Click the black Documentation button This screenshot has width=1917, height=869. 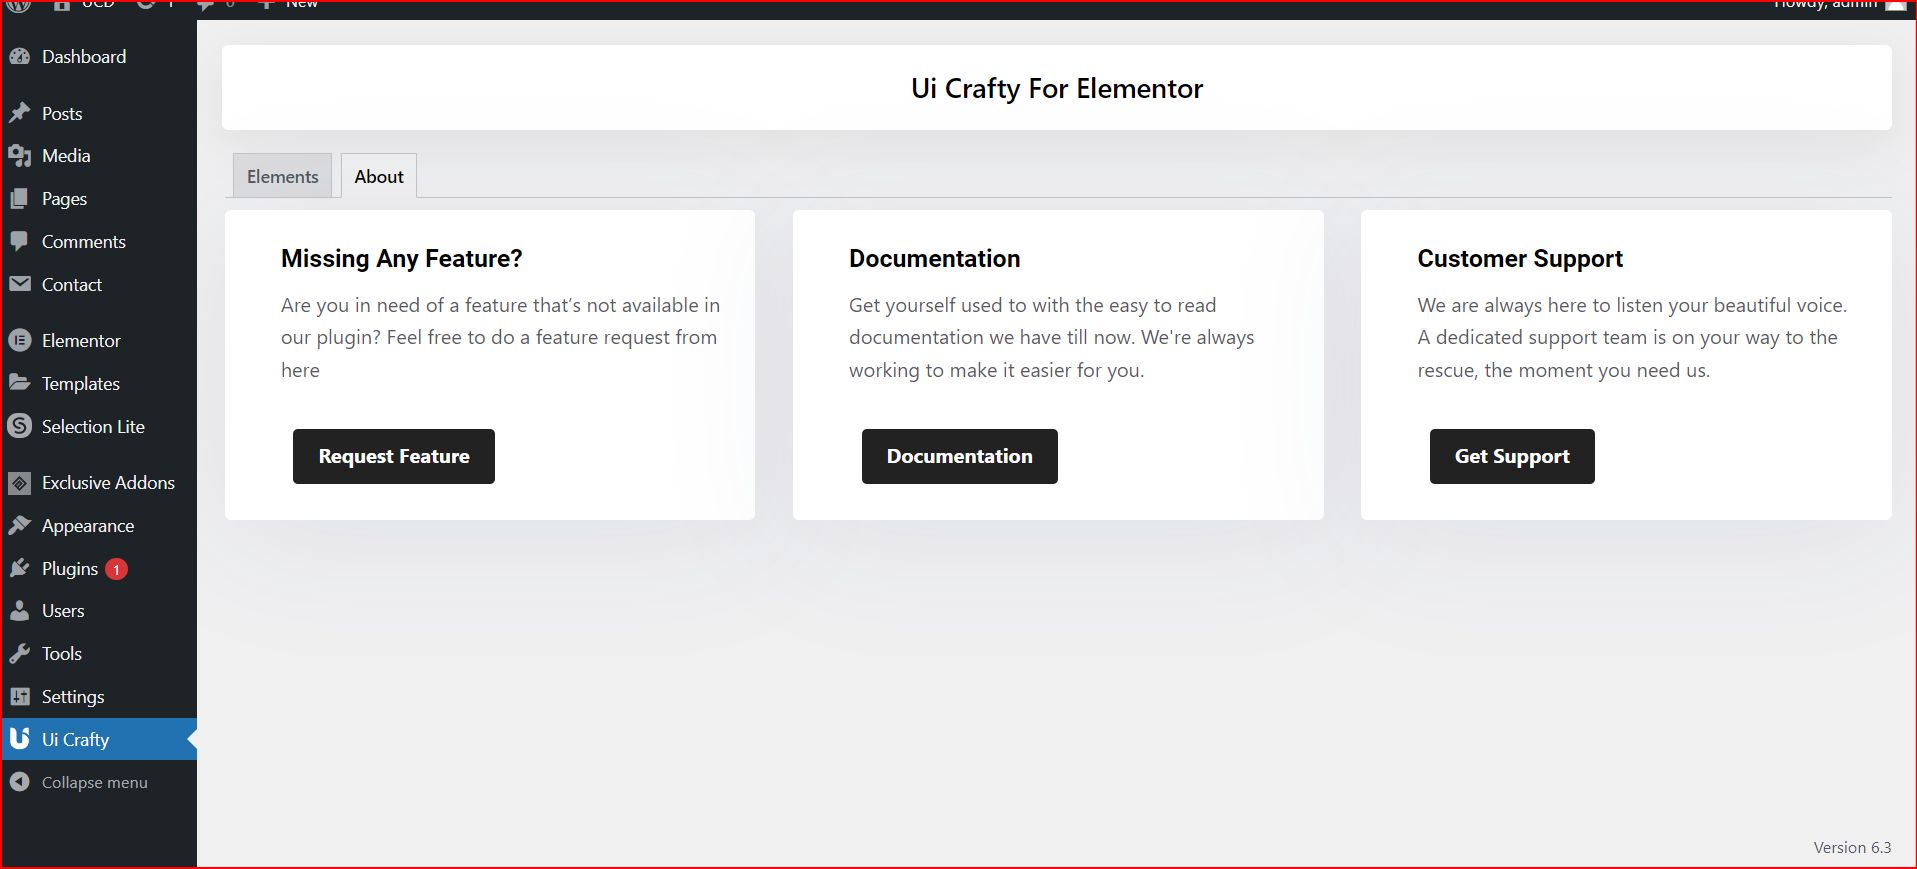(x=960, y=456)
